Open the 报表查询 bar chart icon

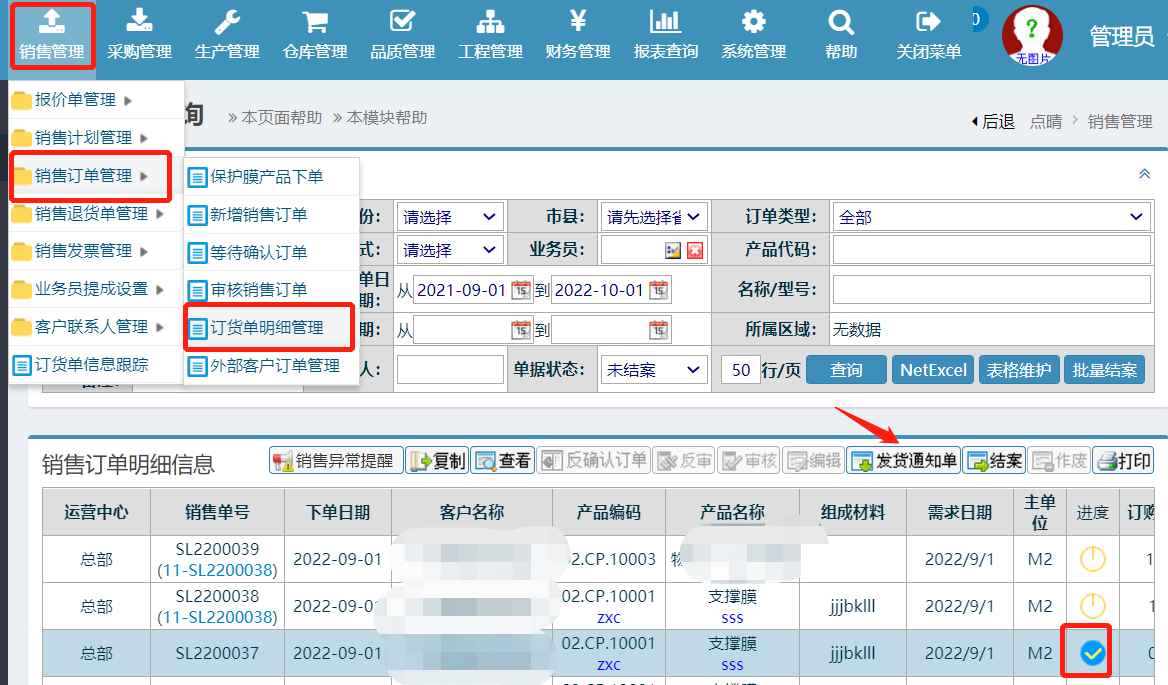(665, 22)
